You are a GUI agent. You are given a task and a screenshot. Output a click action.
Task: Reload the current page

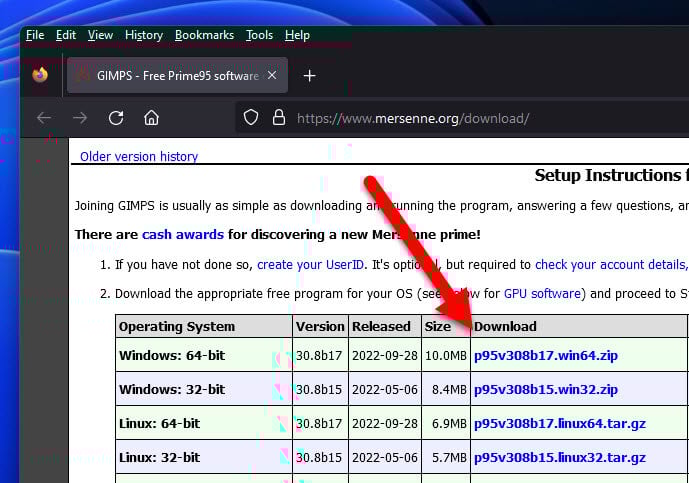tap(116, 118)
